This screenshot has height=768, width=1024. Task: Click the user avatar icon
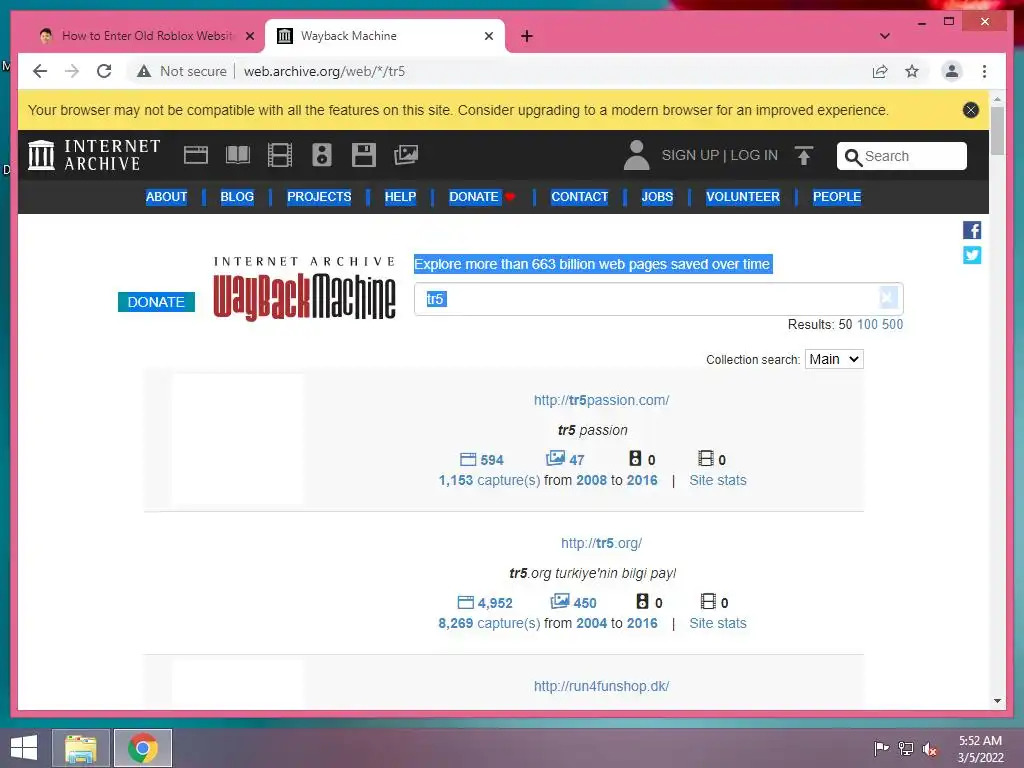pos(636,155)
